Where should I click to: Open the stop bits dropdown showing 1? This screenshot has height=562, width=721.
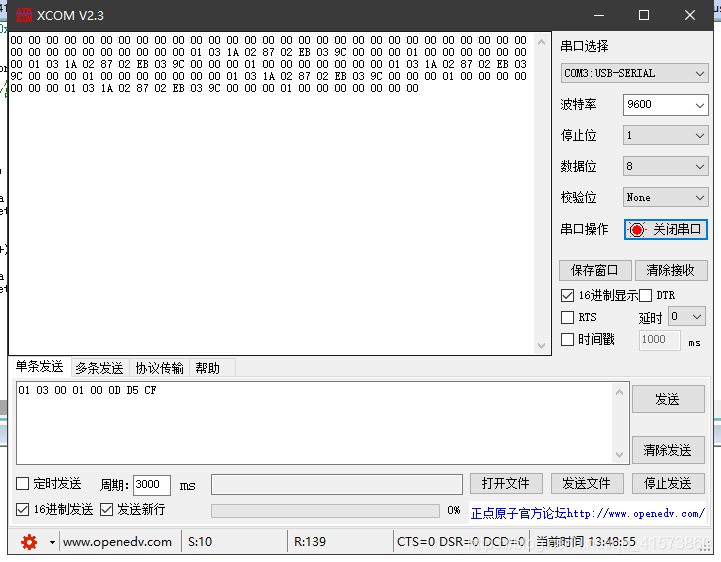tap(665, 136)
